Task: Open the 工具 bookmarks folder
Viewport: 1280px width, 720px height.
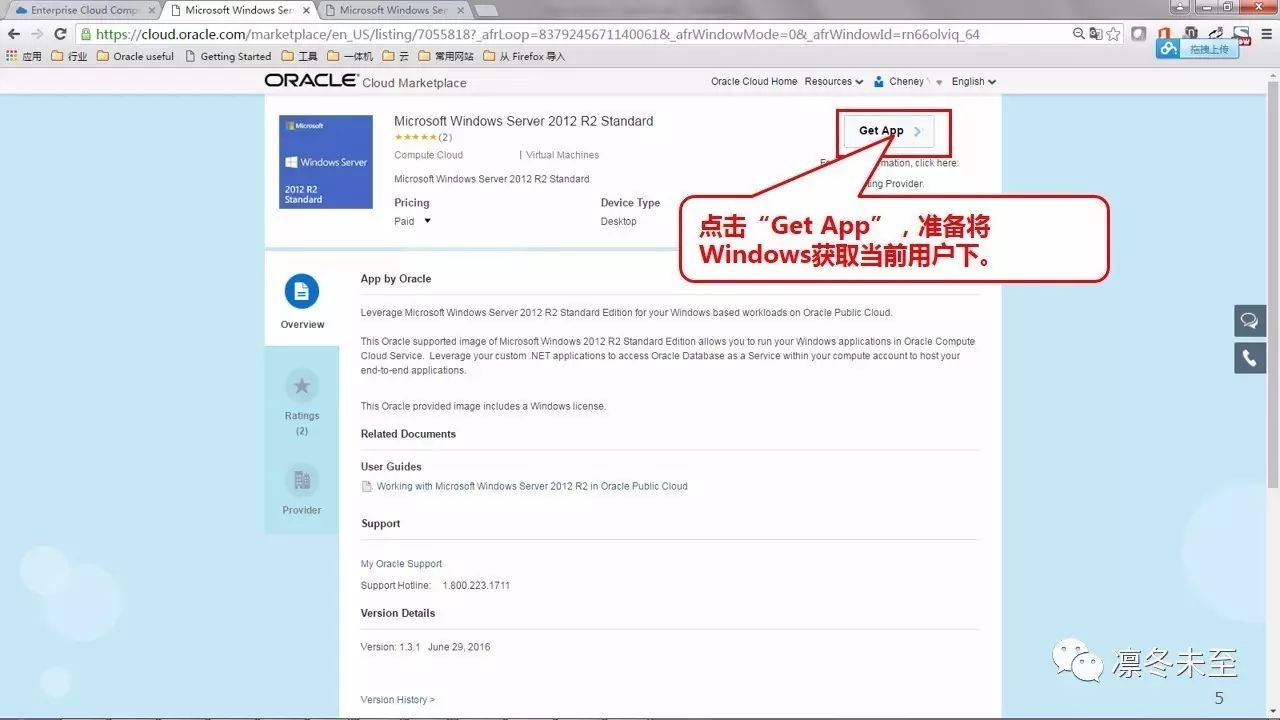Action: [x=300, y=56]
